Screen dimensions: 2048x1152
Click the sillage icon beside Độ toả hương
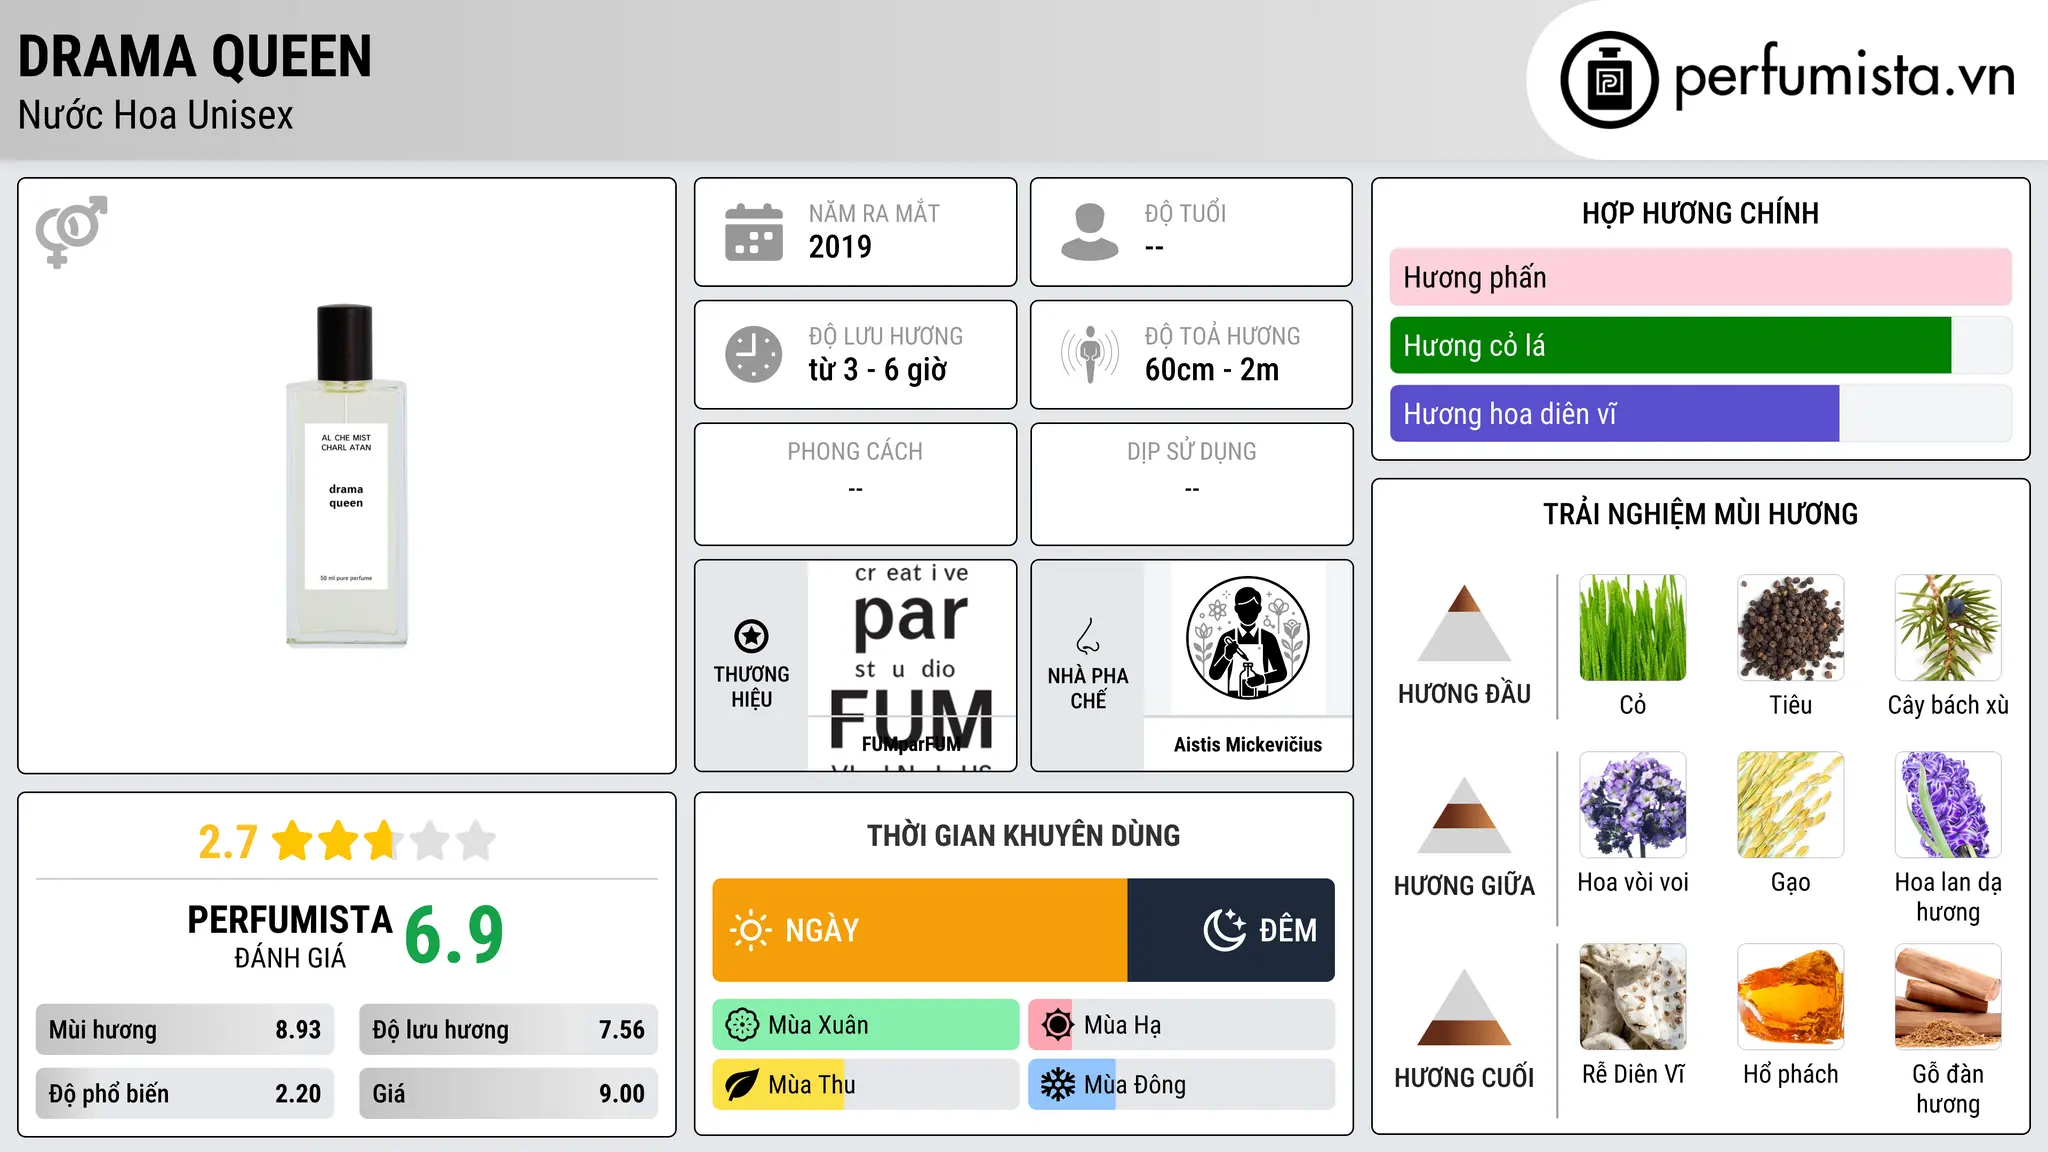tap(1090, 354)
